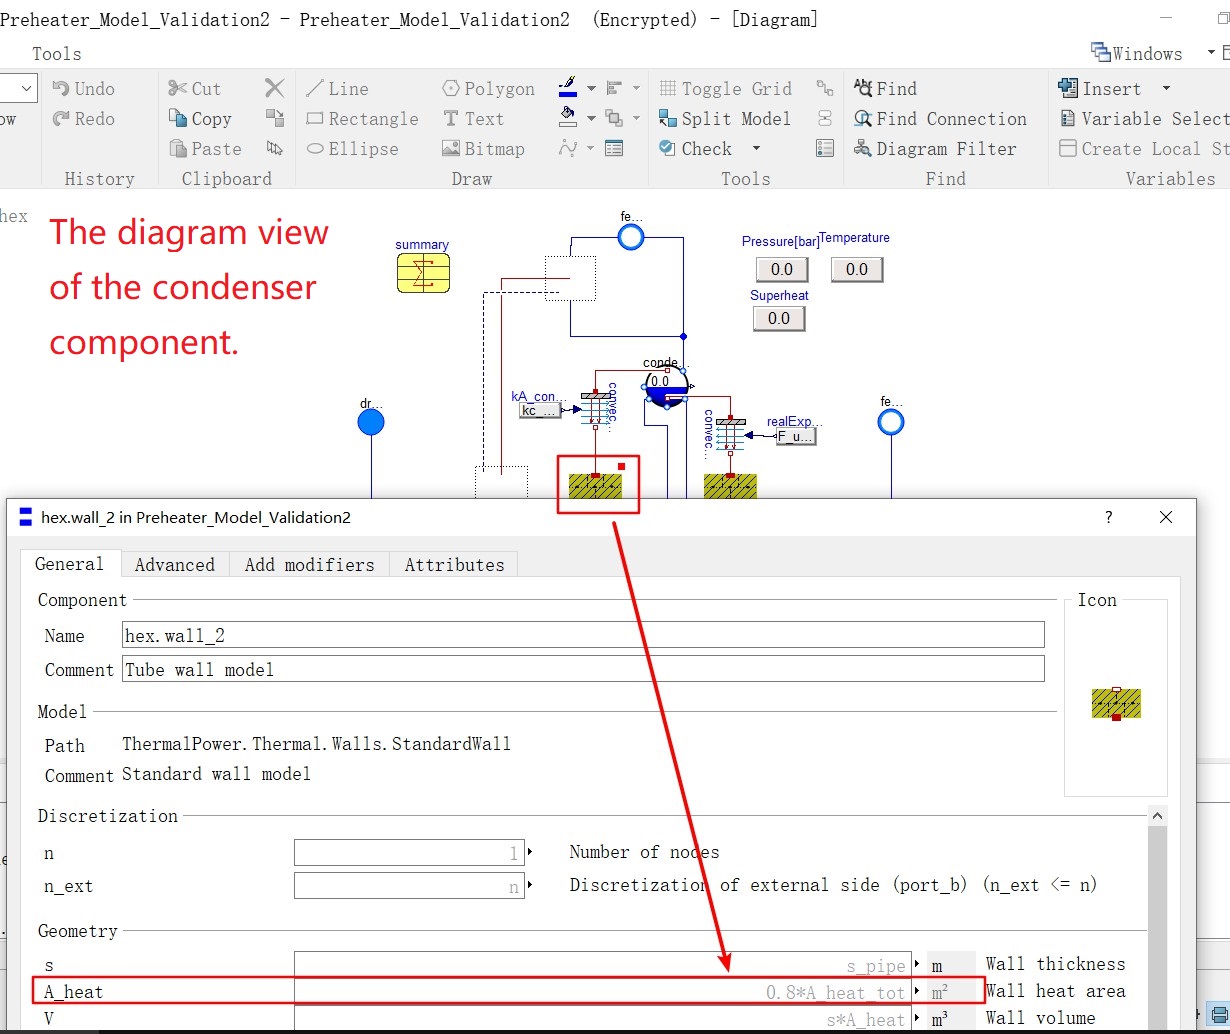Click the Delete X icon in Clipboard group
This screenshot has height=1034, width=1230.
coord(275,88)
